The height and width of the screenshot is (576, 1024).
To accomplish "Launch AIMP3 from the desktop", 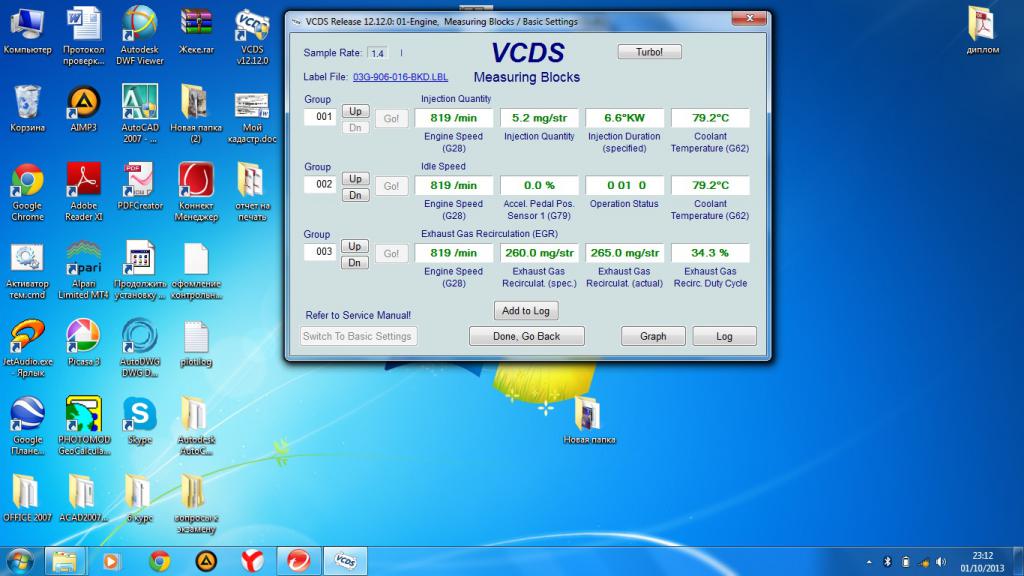I will coord(84,108).
